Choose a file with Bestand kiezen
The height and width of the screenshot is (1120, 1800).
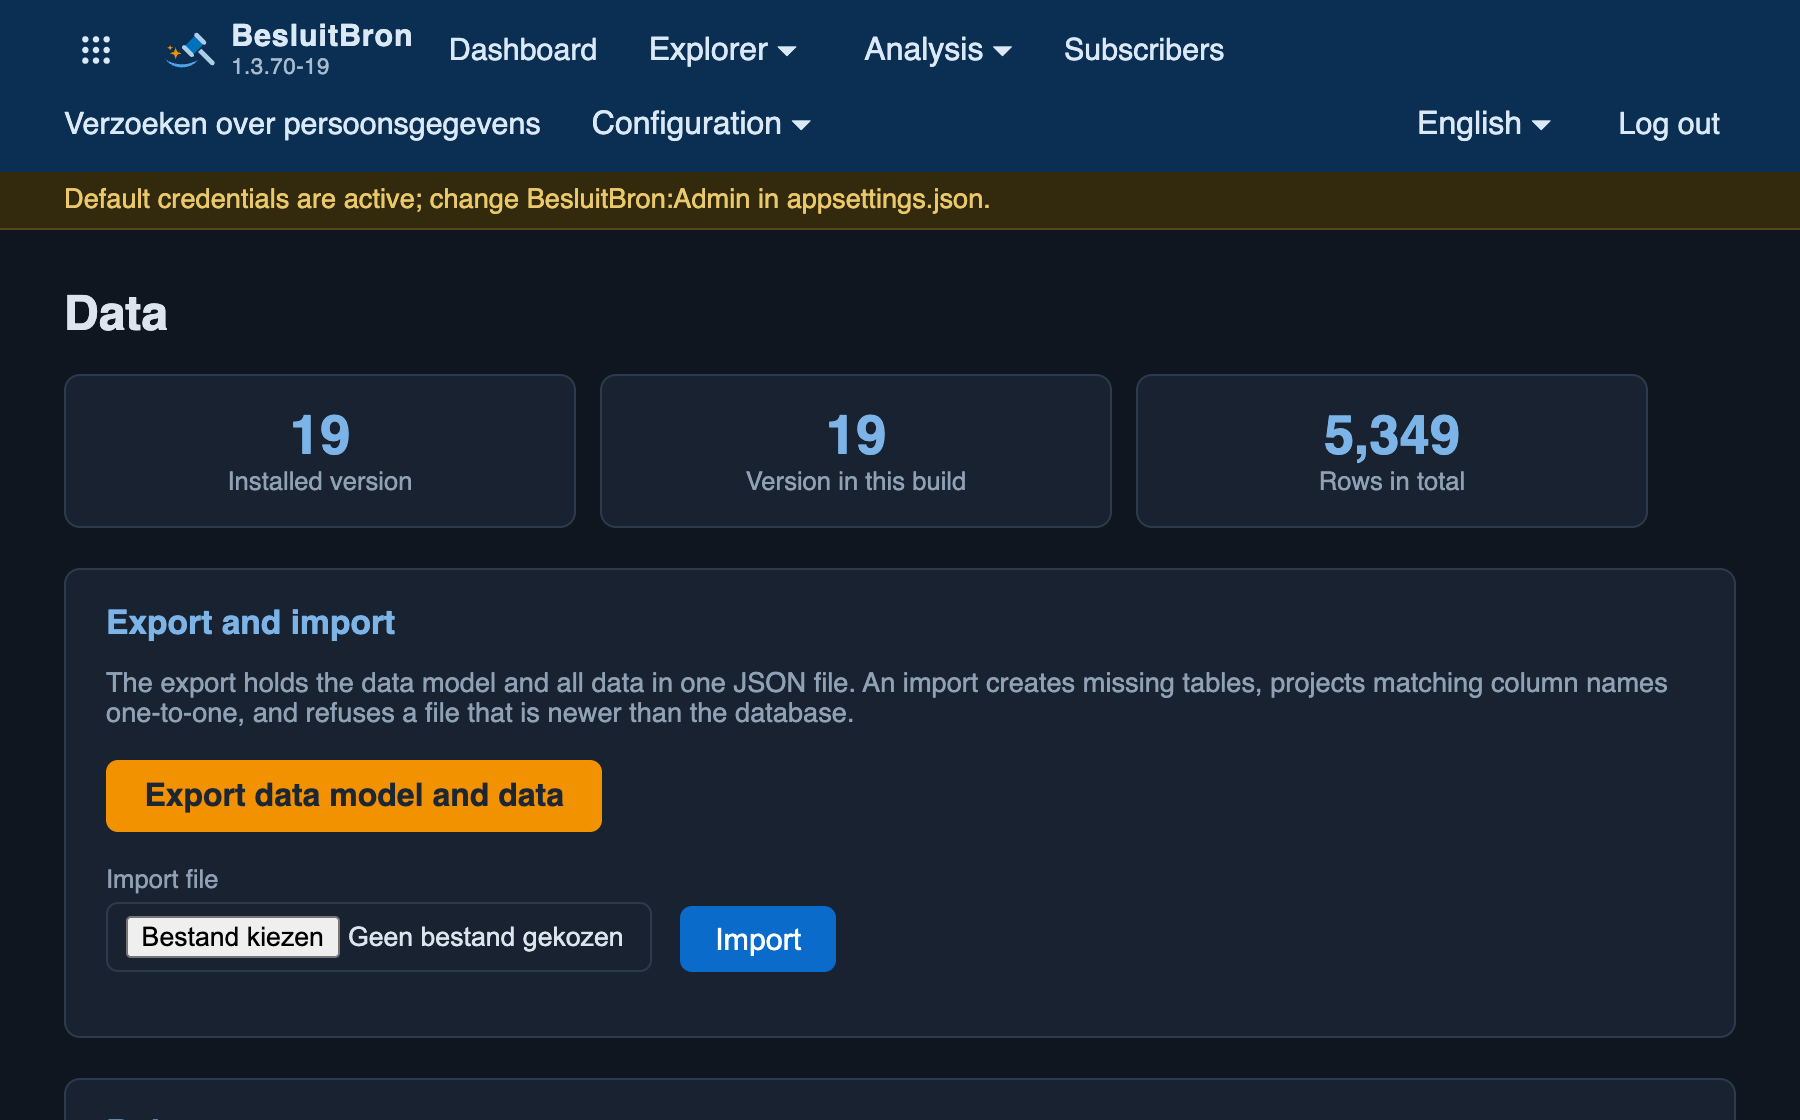click(232, 937)
